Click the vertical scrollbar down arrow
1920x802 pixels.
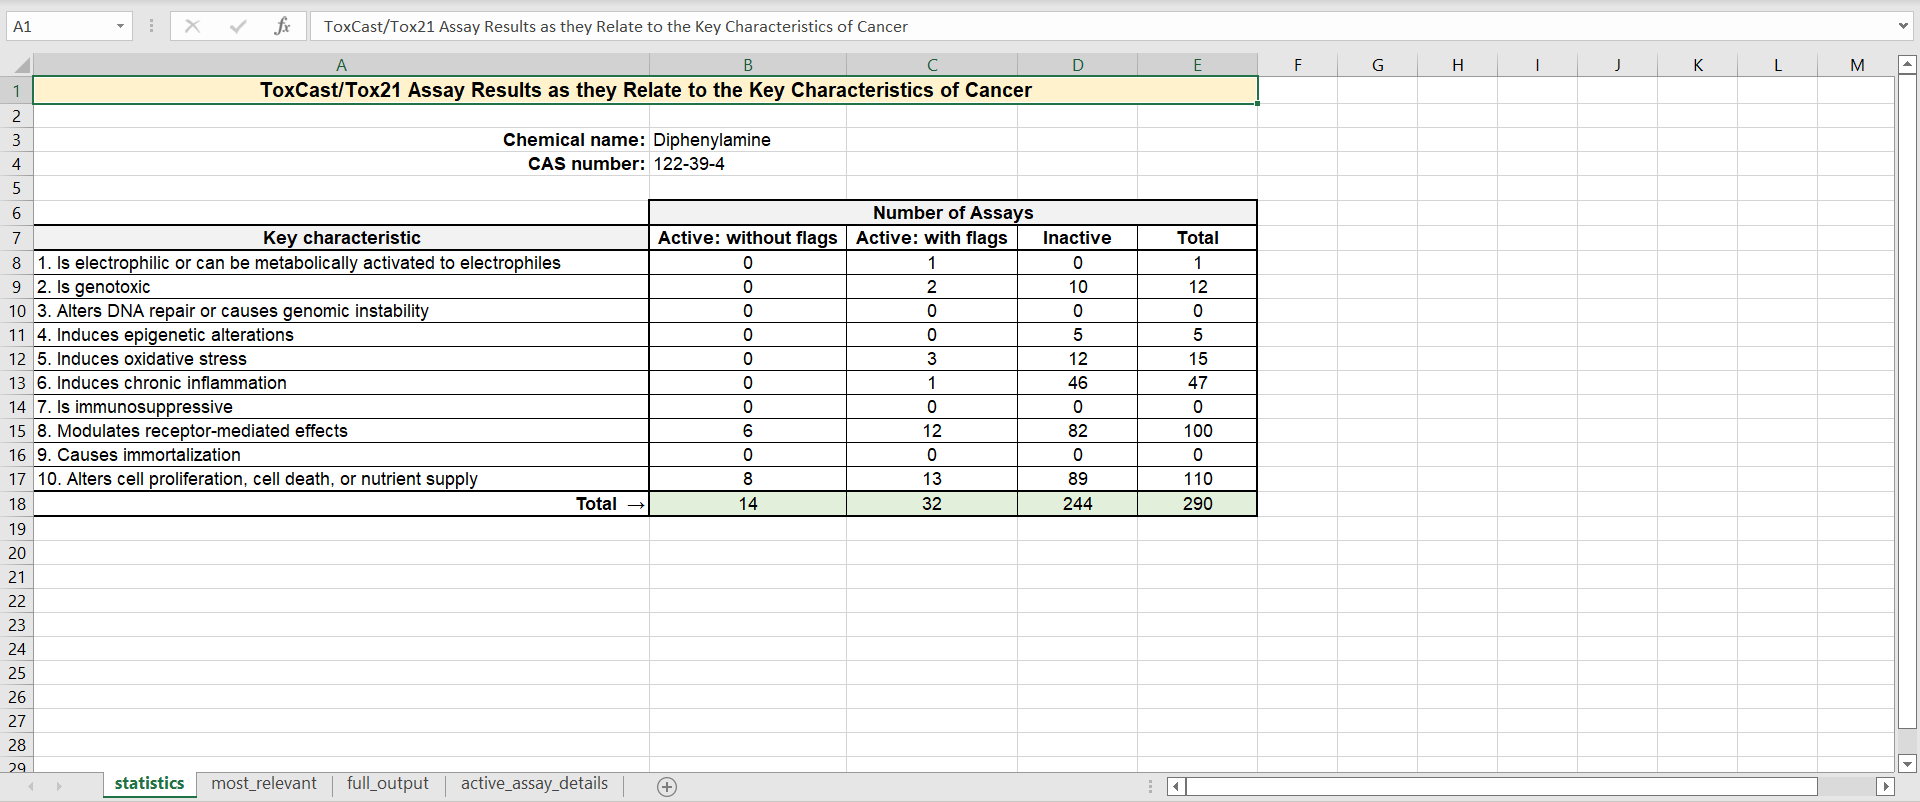(x=1907, y=763)
